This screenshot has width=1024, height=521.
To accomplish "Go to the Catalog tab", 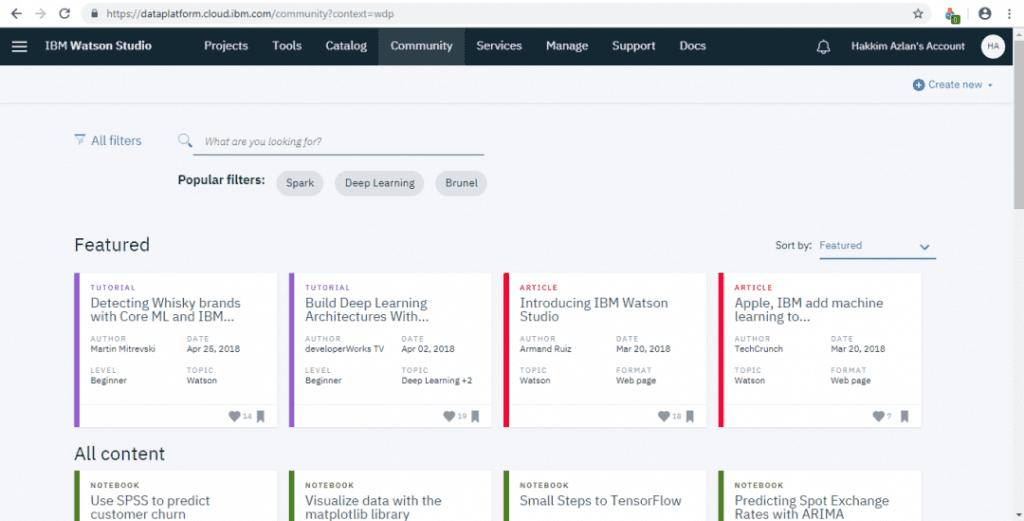I will [346, 46].
